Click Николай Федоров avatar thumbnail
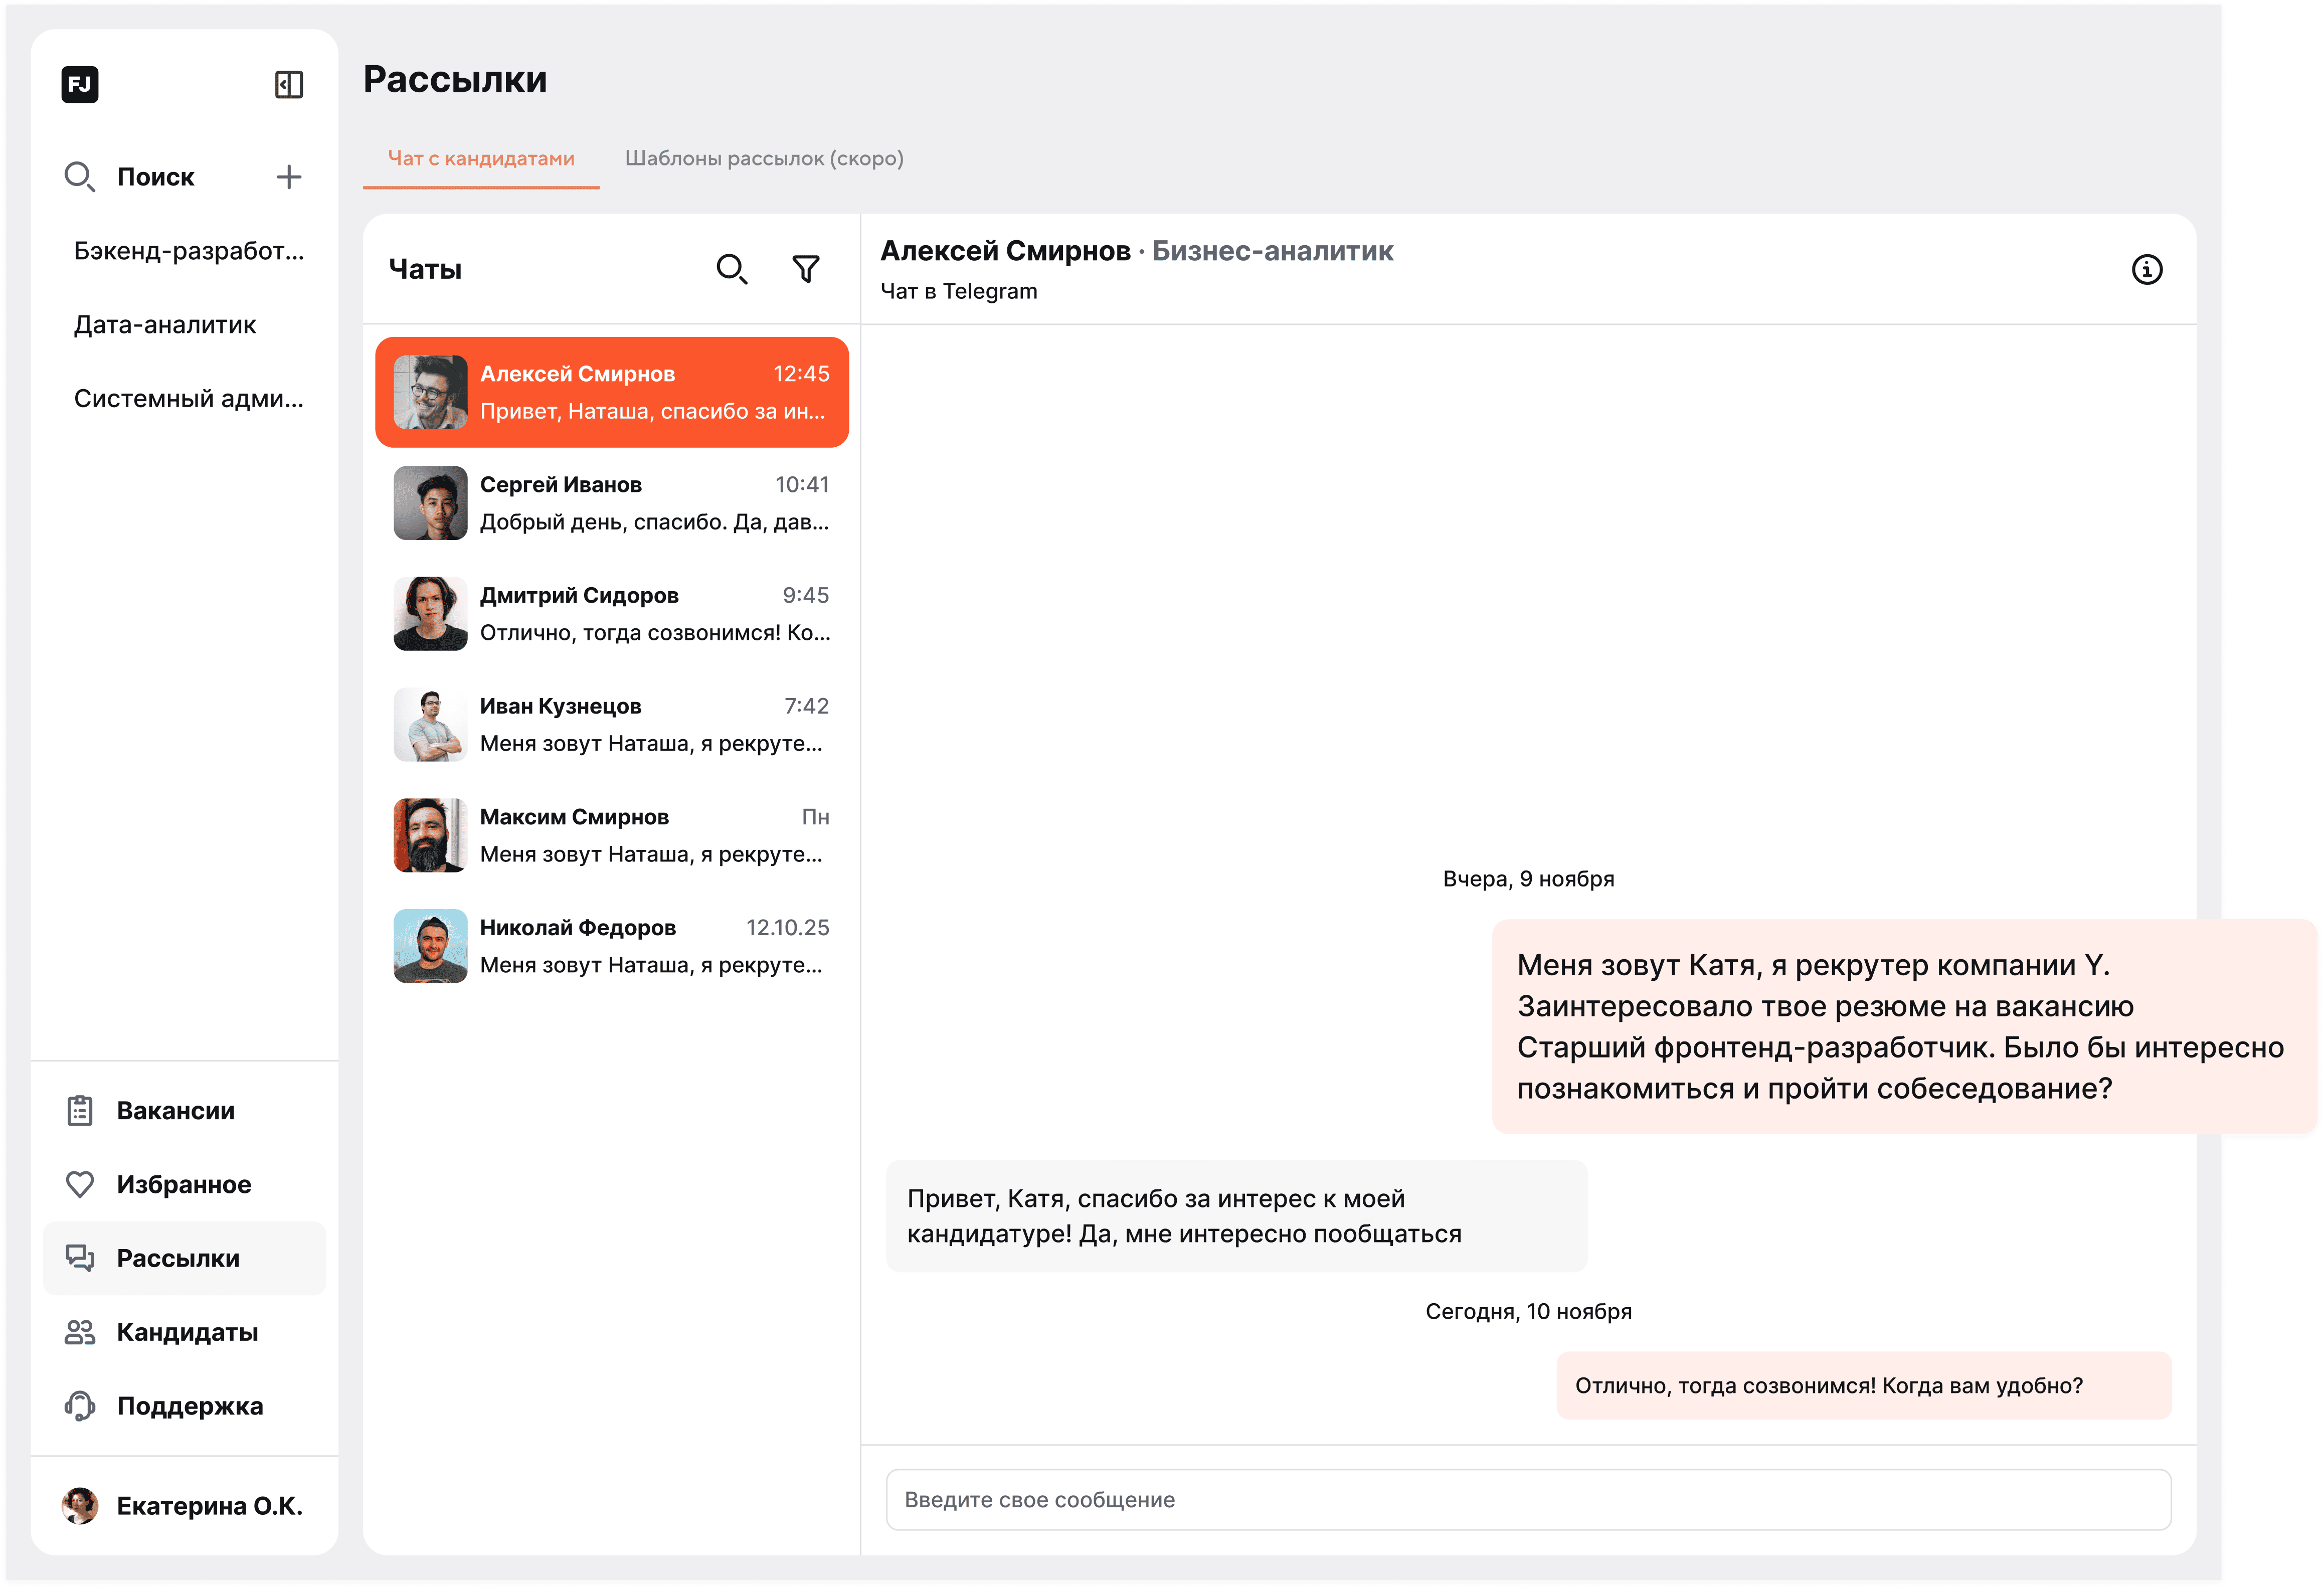 coord(430,946)
